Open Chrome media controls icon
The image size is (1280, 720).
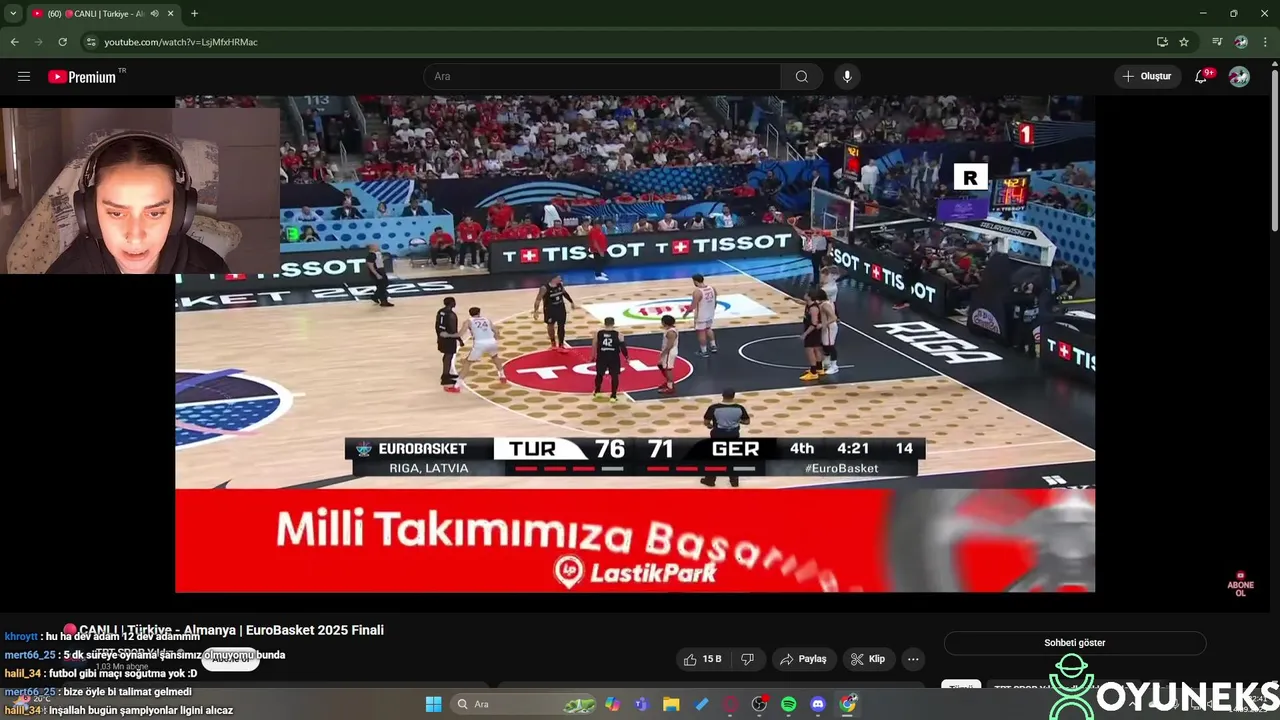point(1217,42)
